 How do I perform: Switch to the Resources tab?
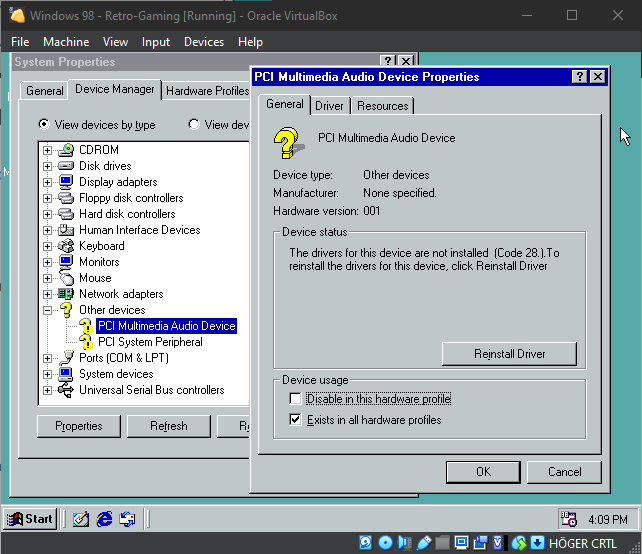point(382,106)
